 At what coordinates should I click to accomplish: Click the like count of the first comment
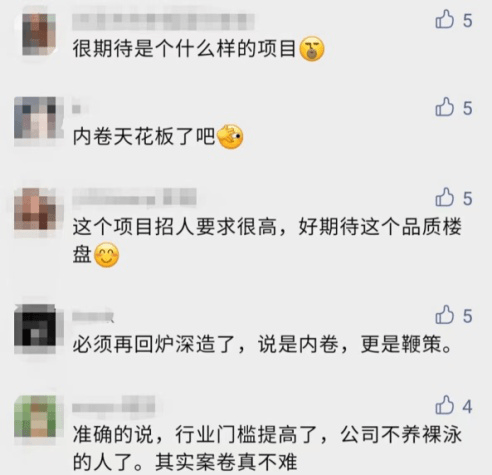tap(467, 21)
